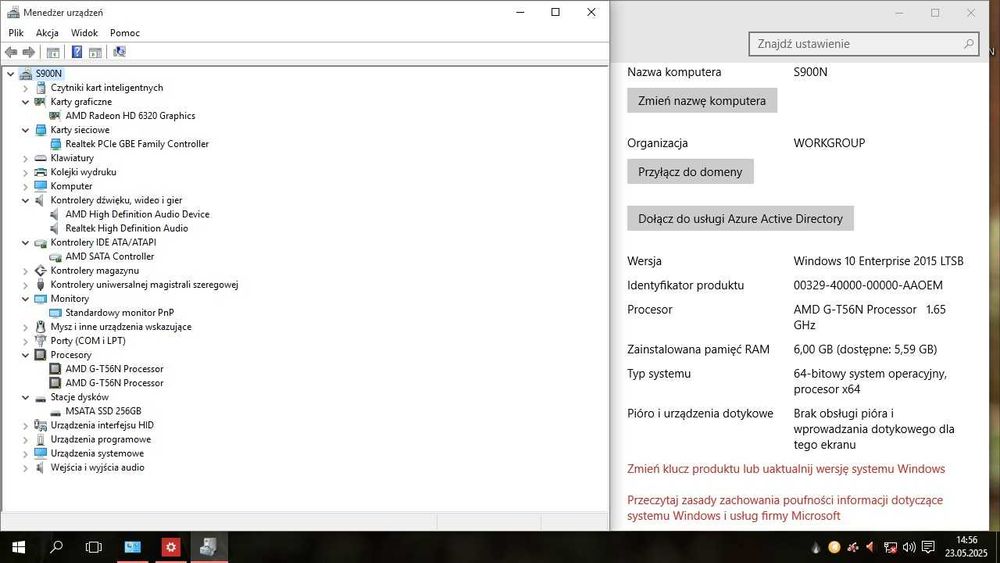1000x563 pixels.
Task: Switch to Device Manager taskbar button
Action: point(209,547)
